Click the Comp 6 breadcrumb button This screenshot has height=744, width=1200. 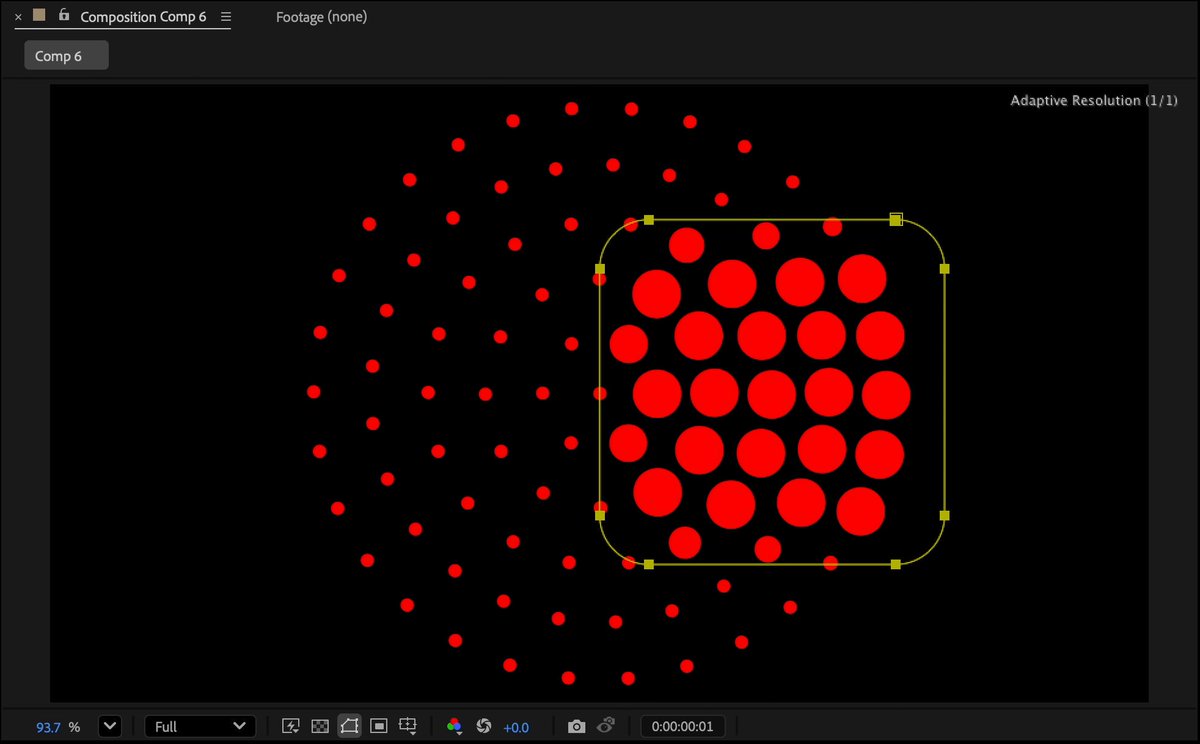[x=66, y=56]
